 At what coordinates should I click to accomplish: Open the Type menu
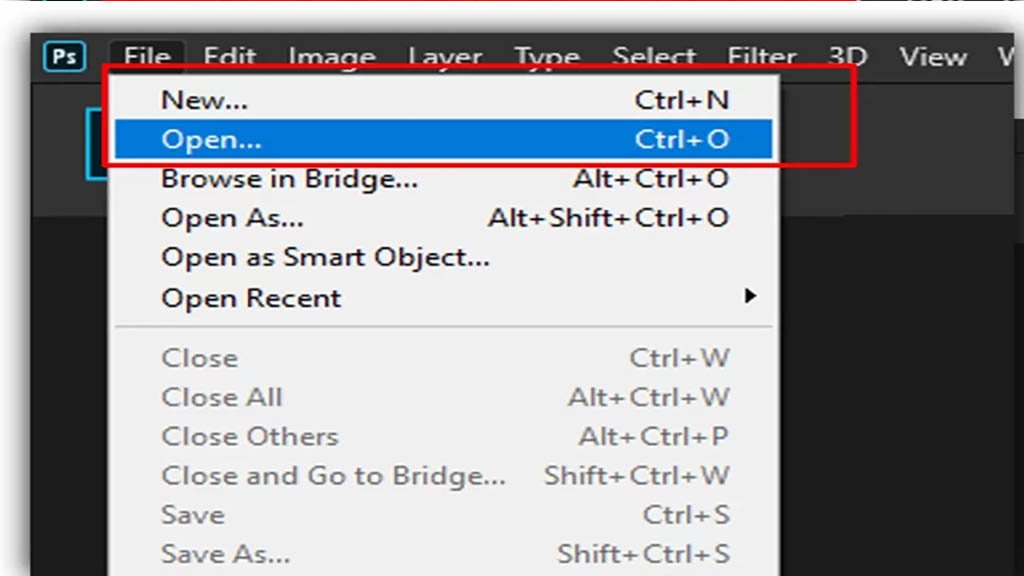click(547, 57)
